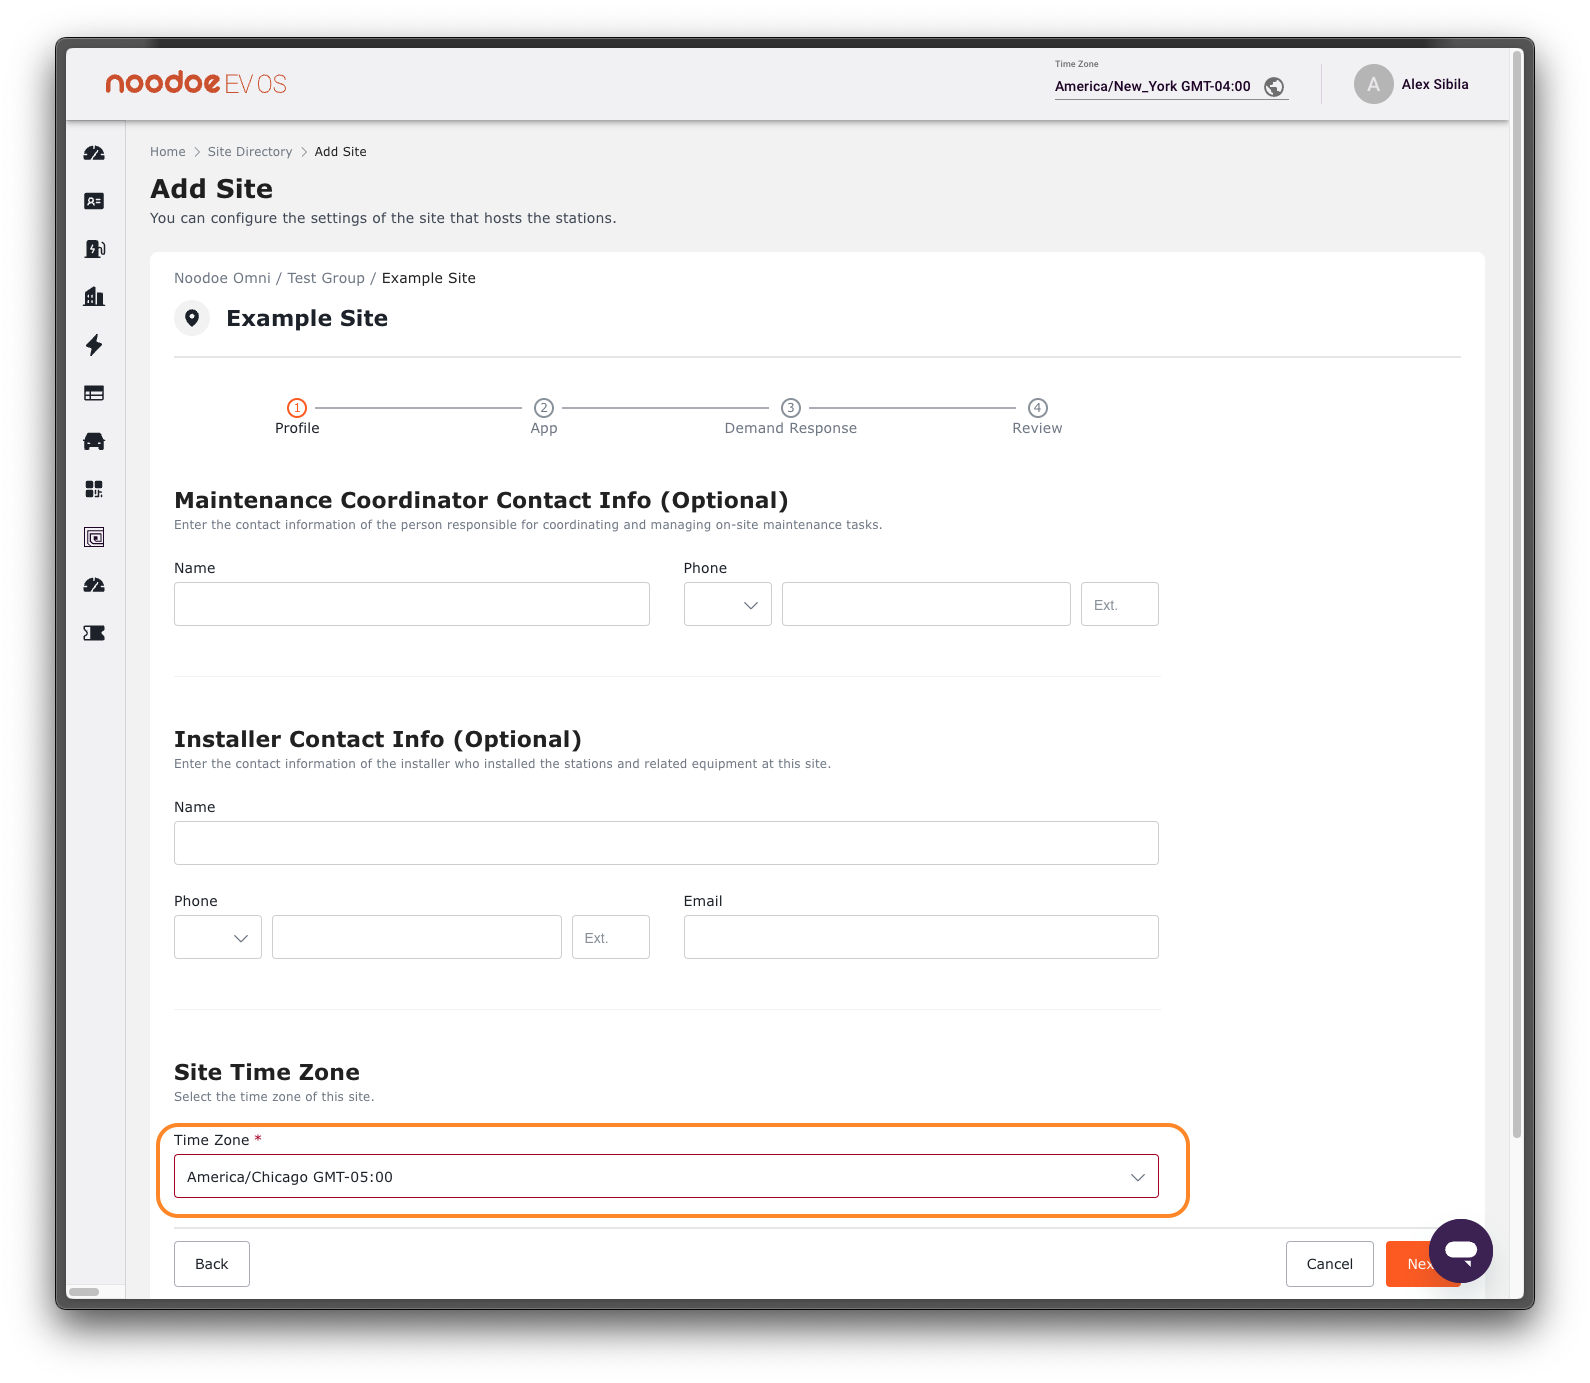The height and width of the screenshot is (1383, 1590).
Task: Click the ID card sidebar icon
Action: point(94,201)
